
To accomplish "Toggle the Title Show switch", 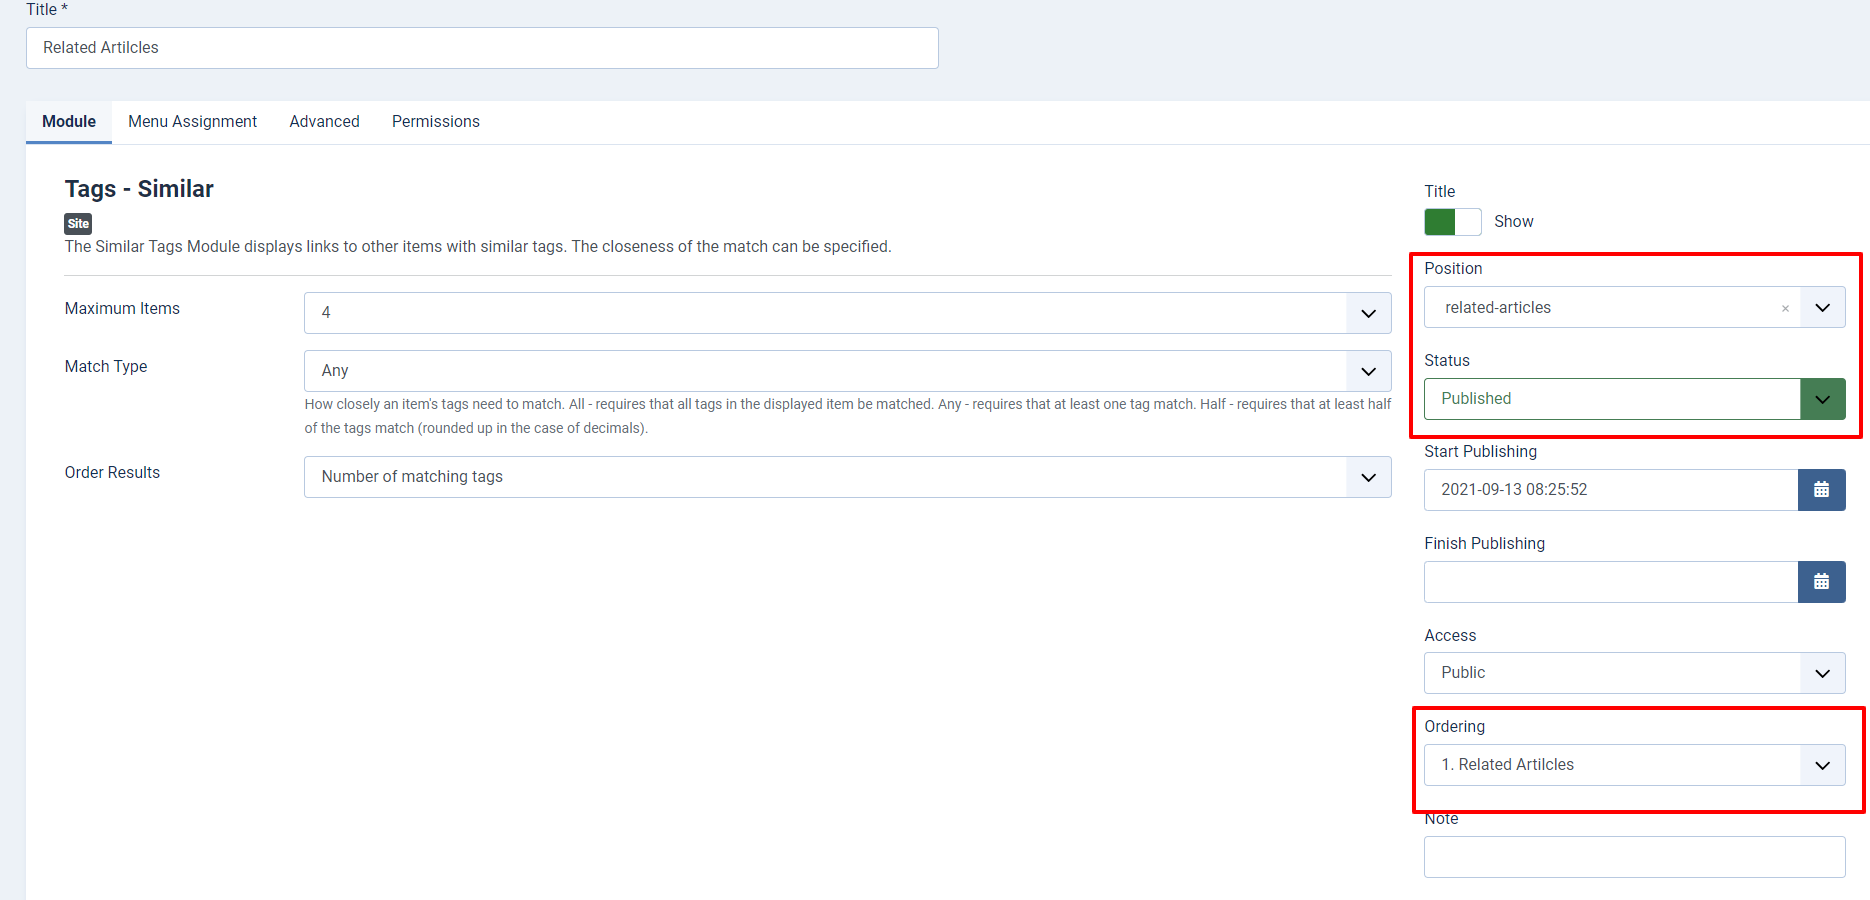I will tap(1452, 222).
